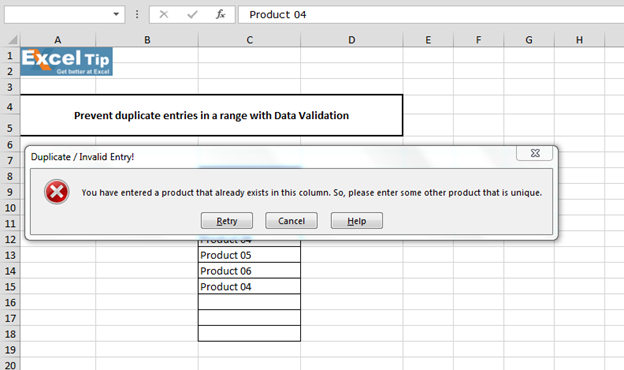
Task: Click the red error icon in dialog
Action: point(57,192)
